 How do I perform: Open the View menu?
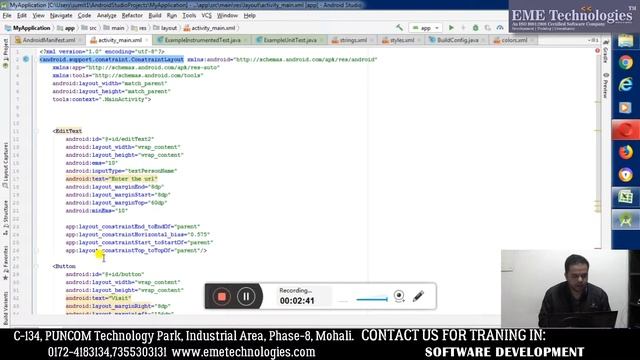[38, 16]
